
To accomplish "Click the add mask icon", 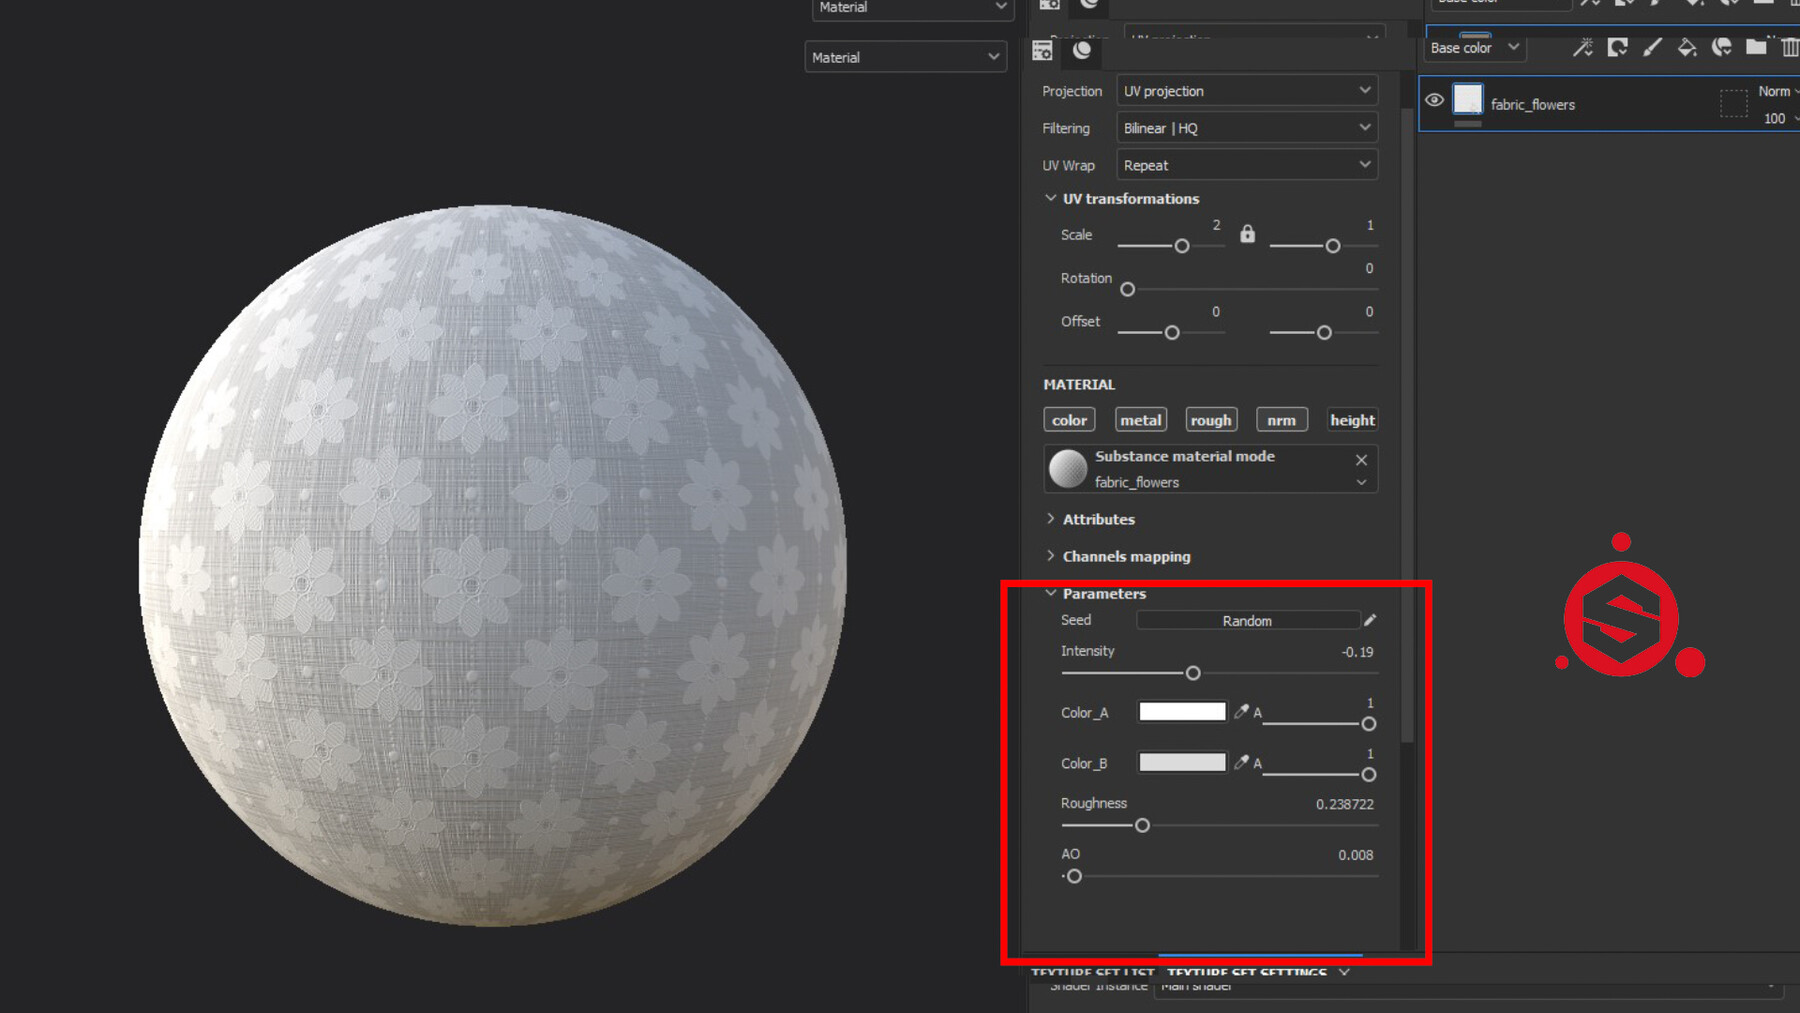I will tap(1618, 47).
